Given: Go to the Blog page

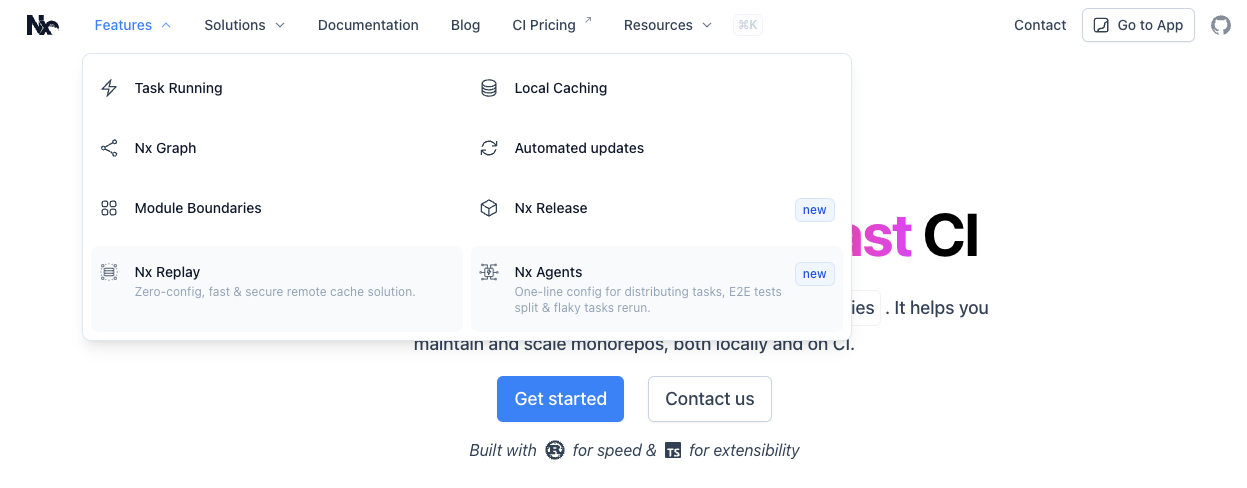Looking at the screenshot, I should coord(465,25).
